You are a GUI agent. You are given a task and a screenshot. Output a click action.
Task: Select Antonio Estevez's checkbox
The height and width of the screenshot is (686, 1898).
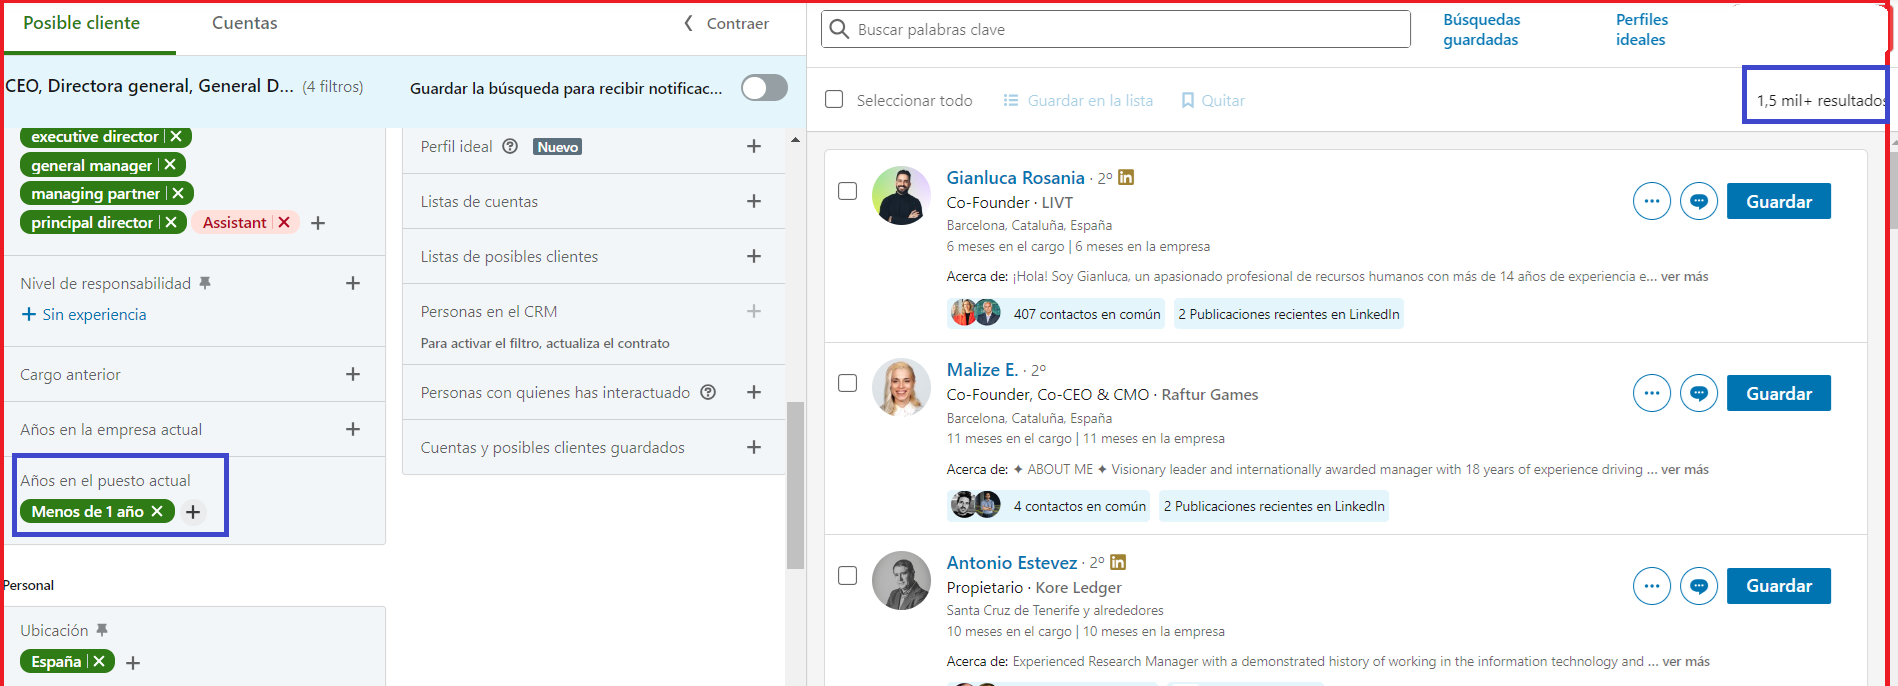tap(847, 576)
